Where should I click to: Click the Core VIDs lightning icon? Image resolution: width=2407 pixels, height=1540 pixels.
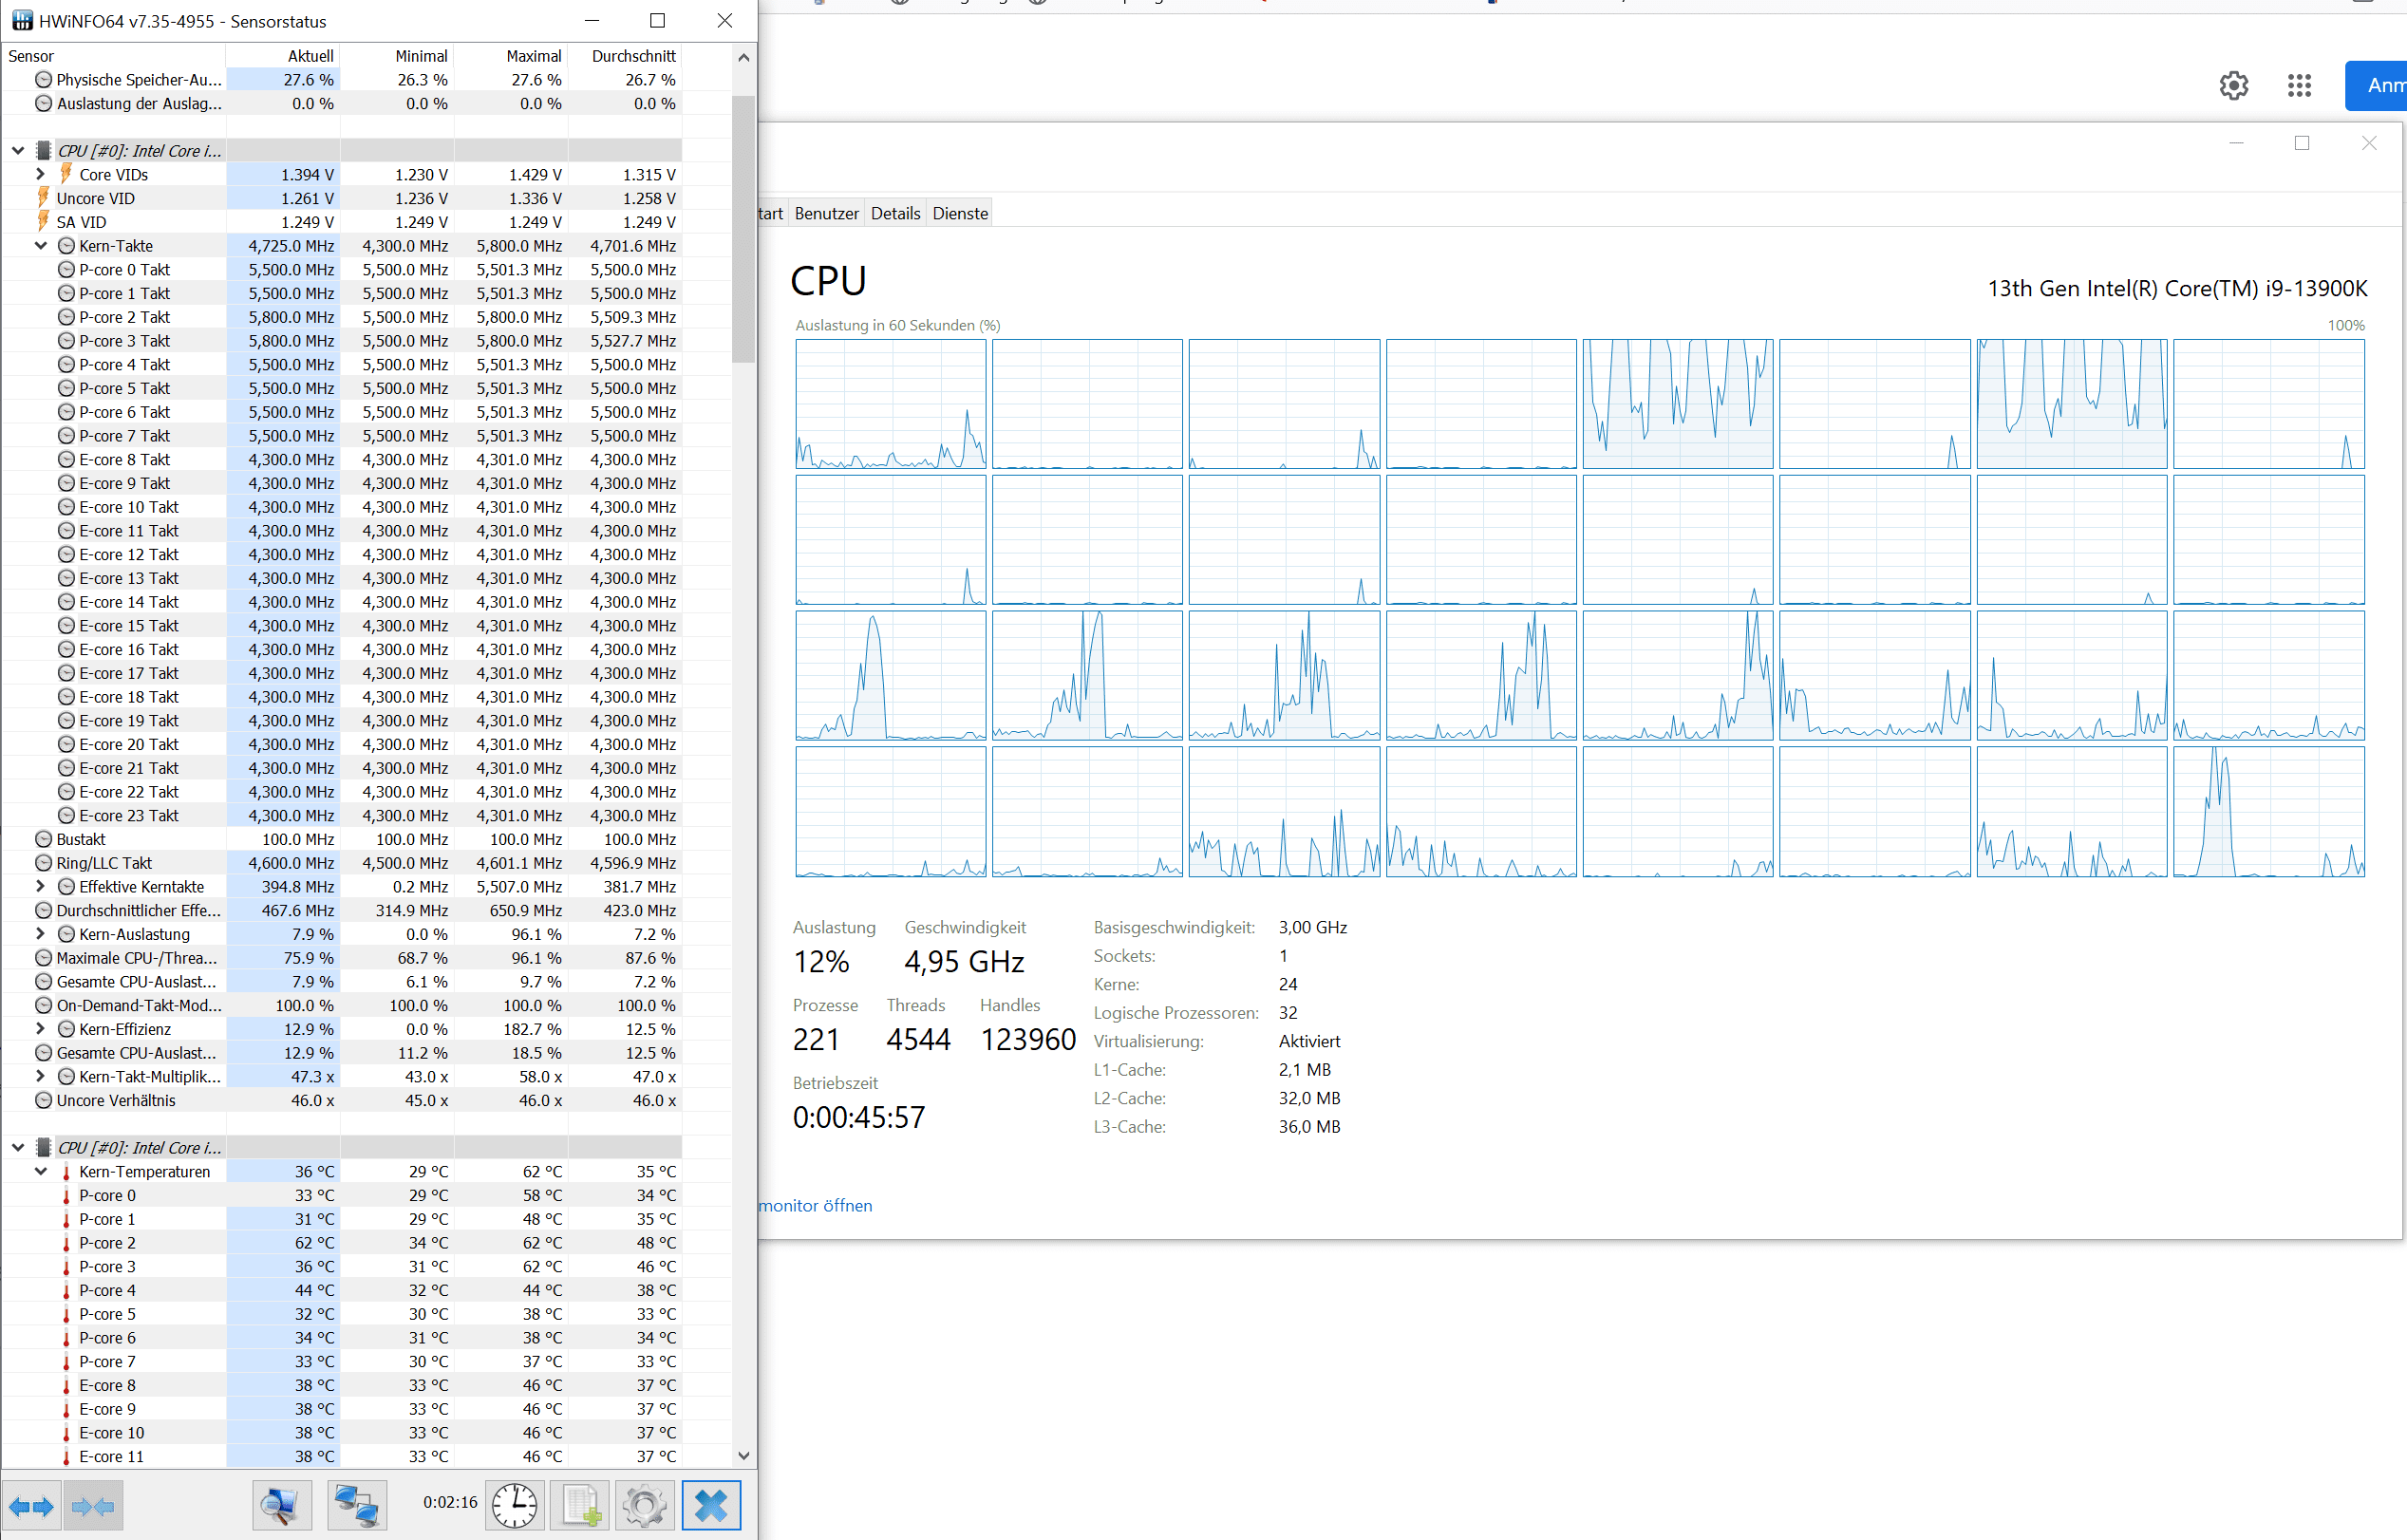pyautogui.click(x=66, y=174)
